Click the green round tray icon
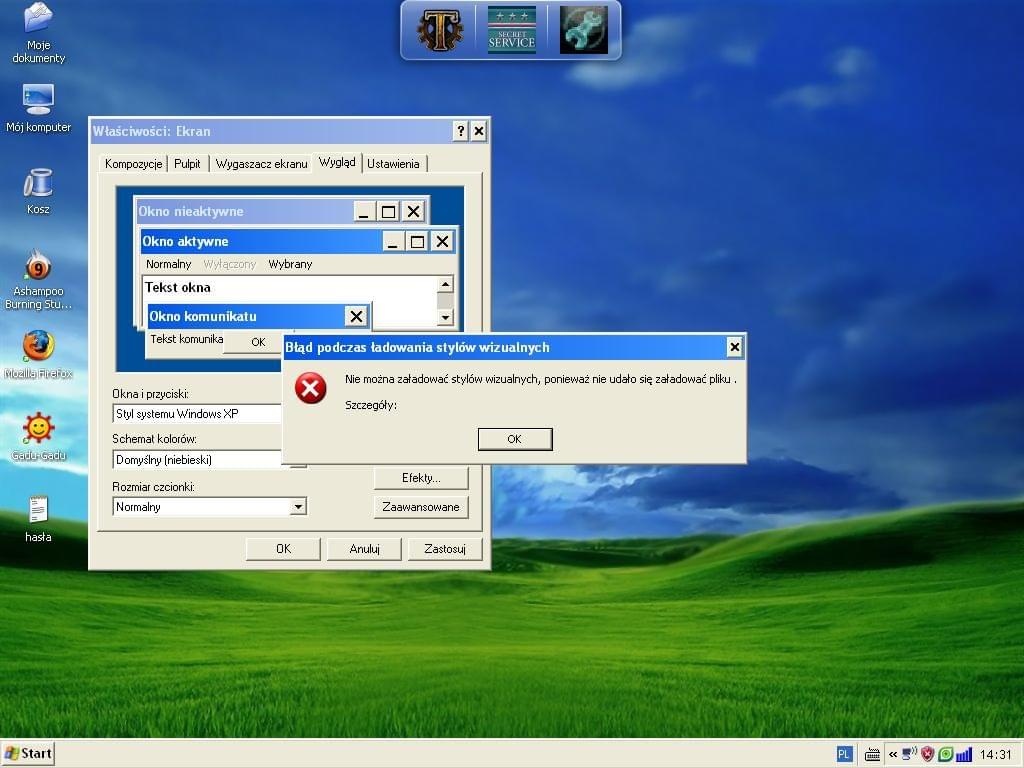This screenshot has width=1024, height=768. (945, 754)
